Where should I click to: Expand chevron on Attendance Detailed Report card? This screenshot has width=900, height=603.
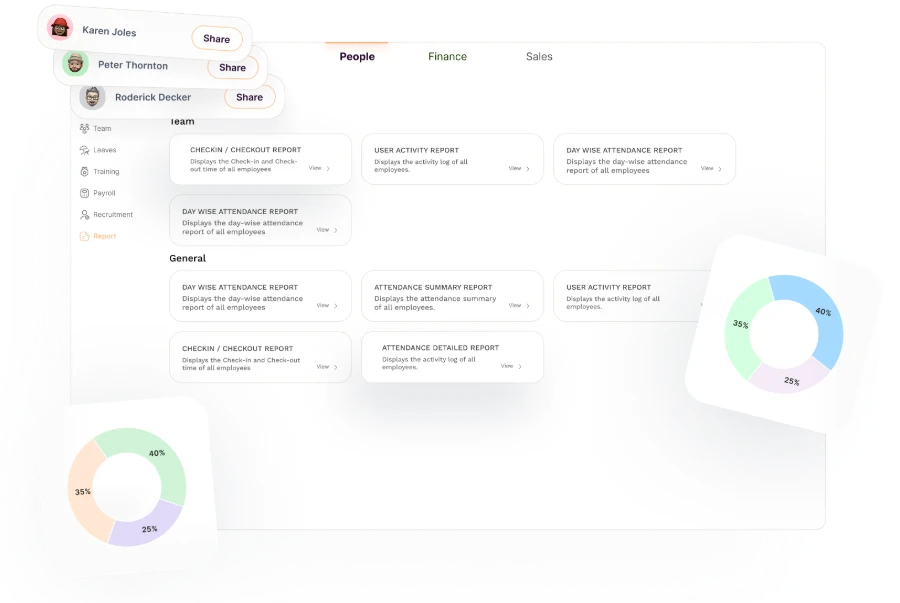[x=520, y=366]
